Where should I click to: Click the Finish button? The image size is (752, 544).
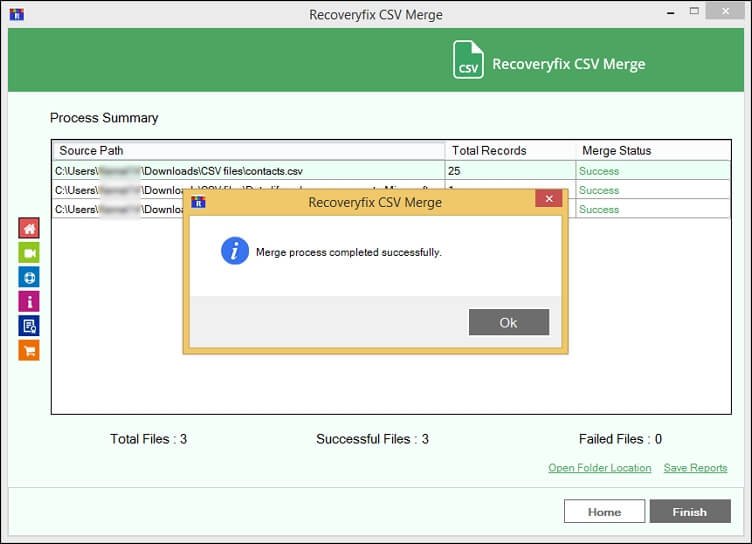[x=690, y=512]
